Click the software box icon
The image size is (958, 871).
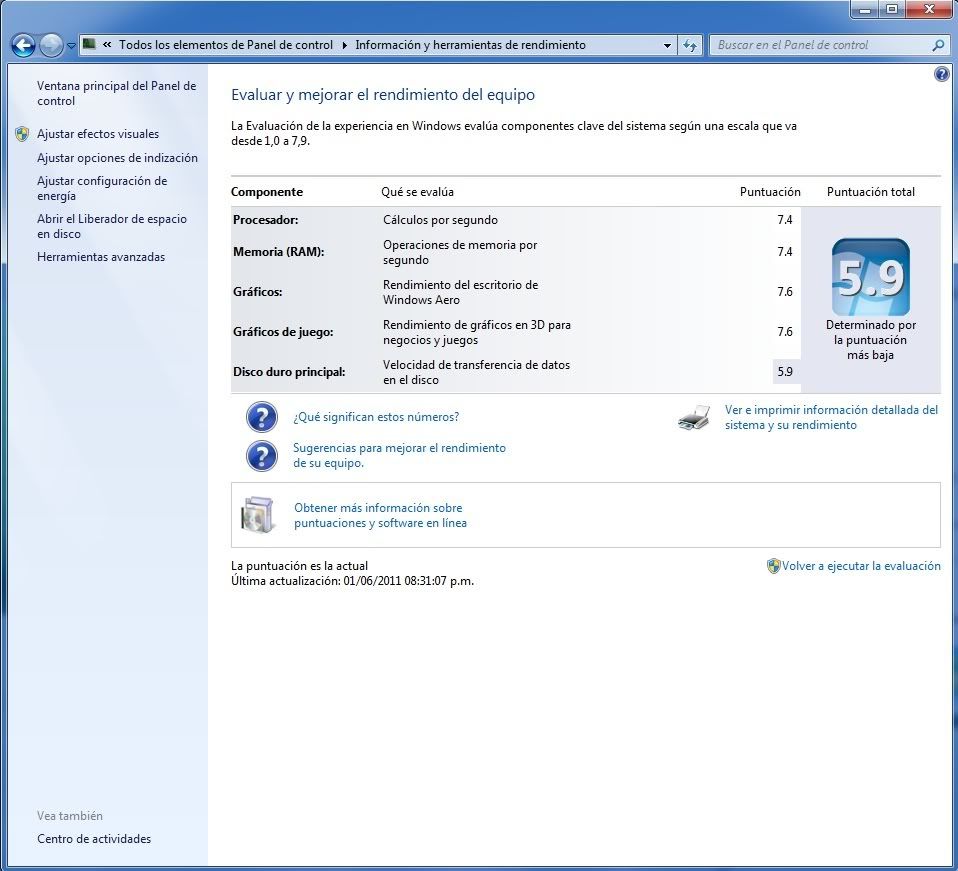coord(258,515)
